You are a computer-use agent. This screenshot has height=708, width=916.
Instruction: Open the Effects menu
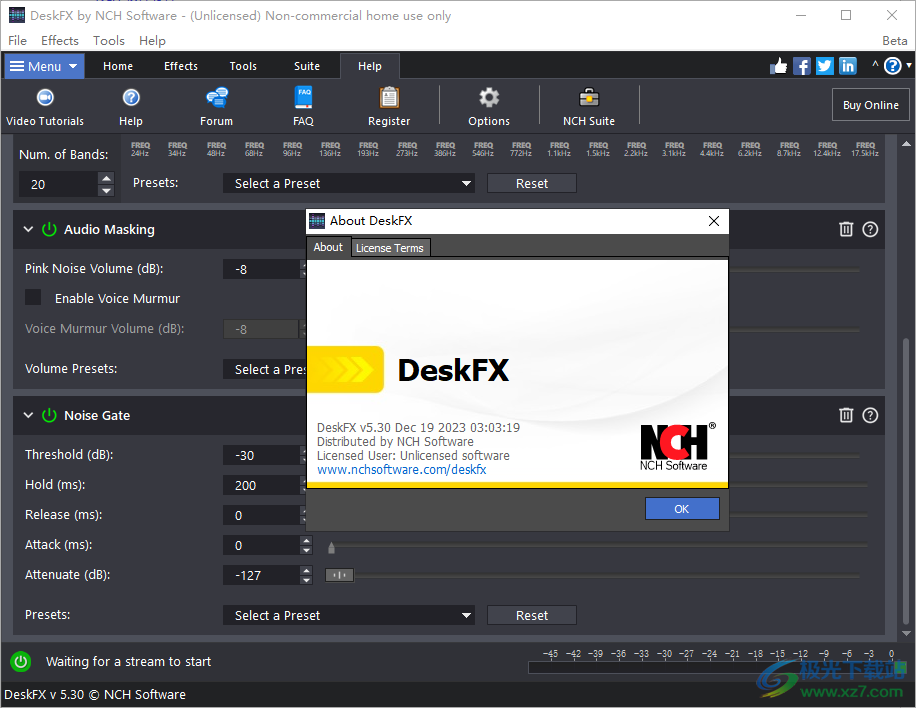click(60, 40)
